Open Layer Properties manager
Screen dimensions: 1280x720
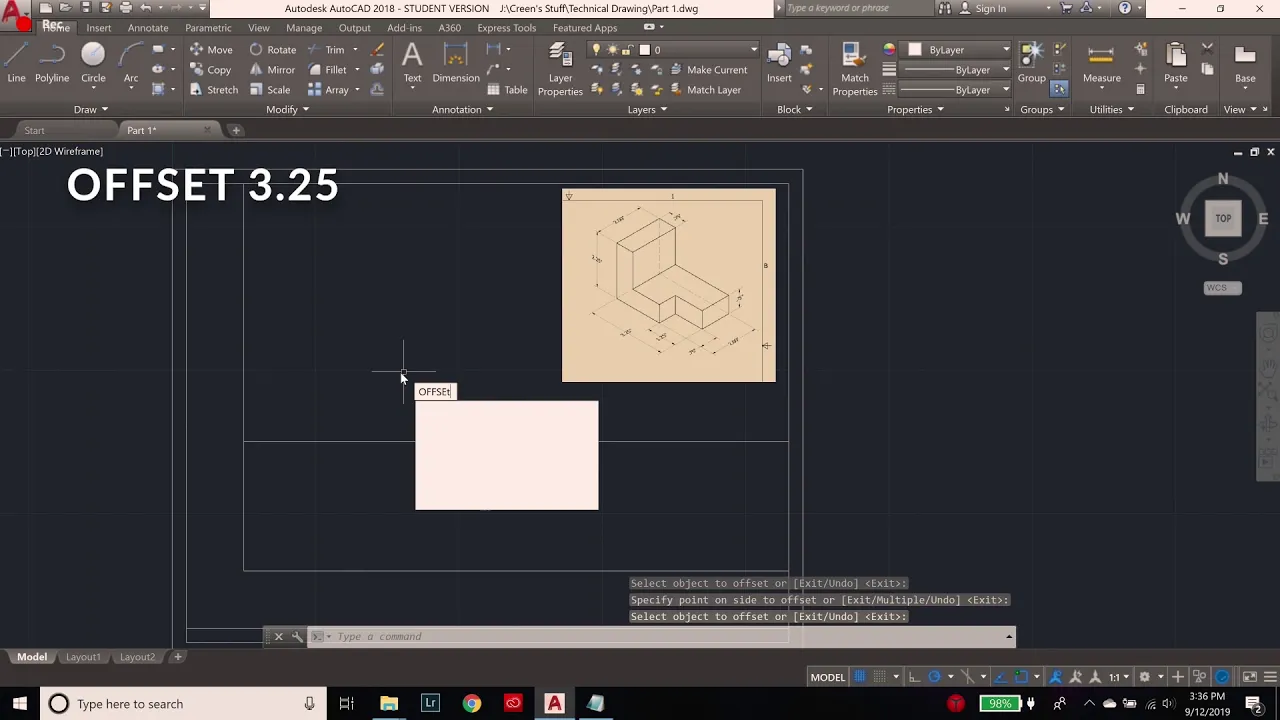click(560, 70)
